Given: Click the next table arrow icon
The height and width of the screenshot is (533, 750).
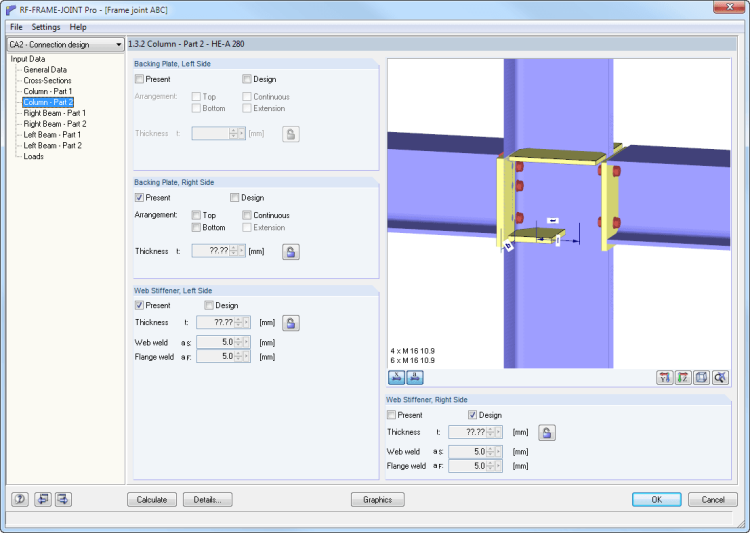Looking at the screenshot, I should (x=63, y=499).
